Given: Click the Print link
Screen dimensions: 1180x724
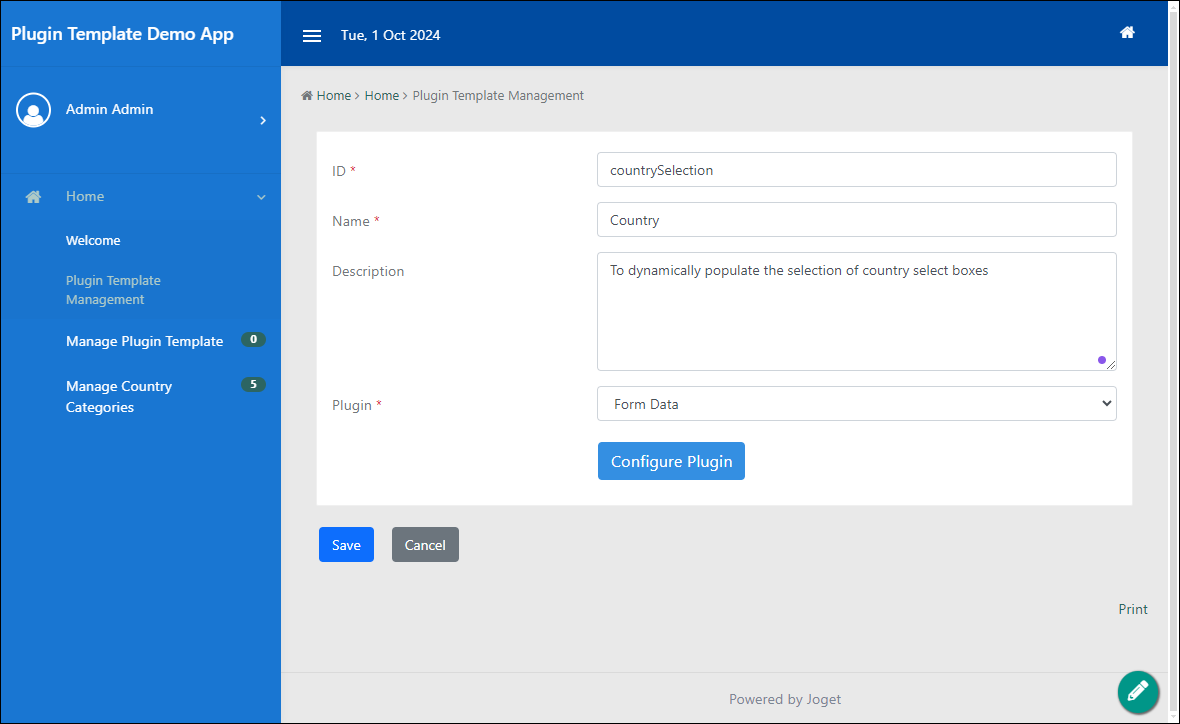Looking at the screenshot, I should point(1133,609).
